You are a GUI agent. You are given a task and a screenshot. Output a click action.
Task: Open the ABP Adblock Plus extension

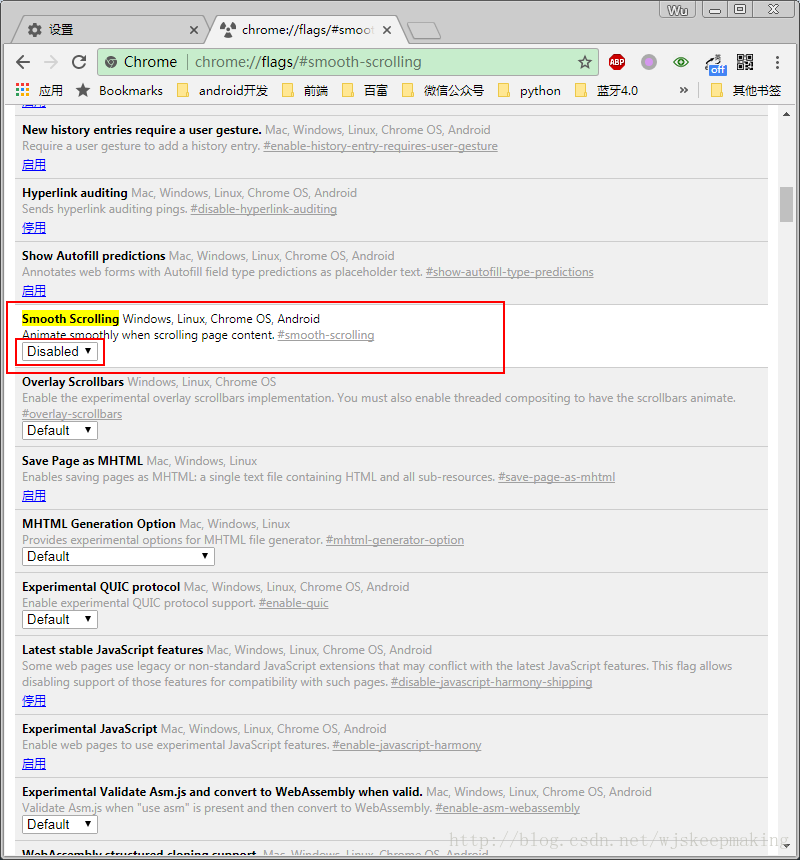tap(617, 62)
